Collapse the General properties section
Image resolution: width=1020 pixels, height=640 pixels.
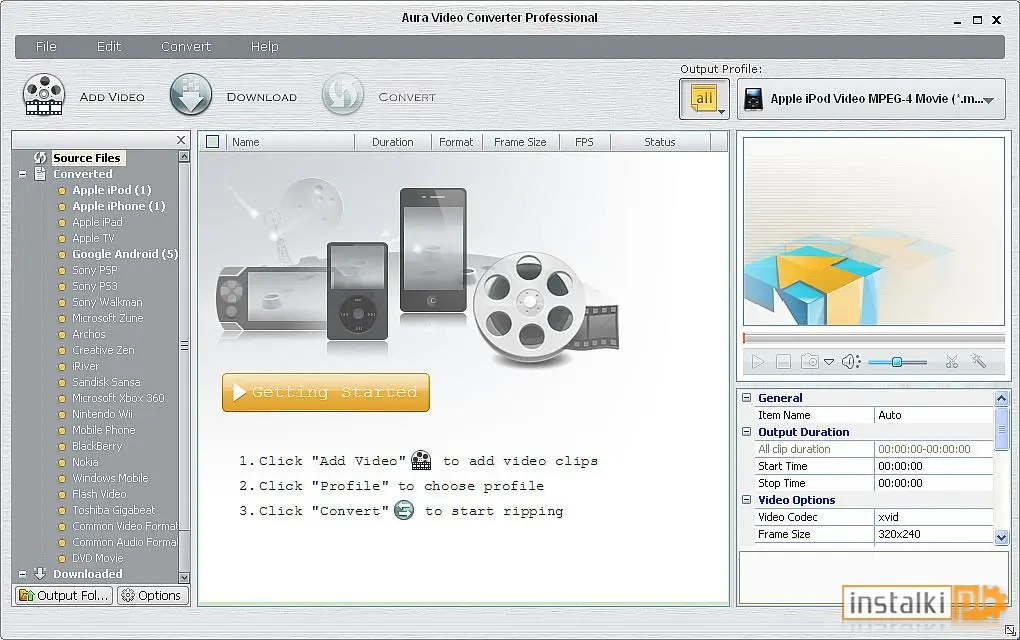coord(747,397)
